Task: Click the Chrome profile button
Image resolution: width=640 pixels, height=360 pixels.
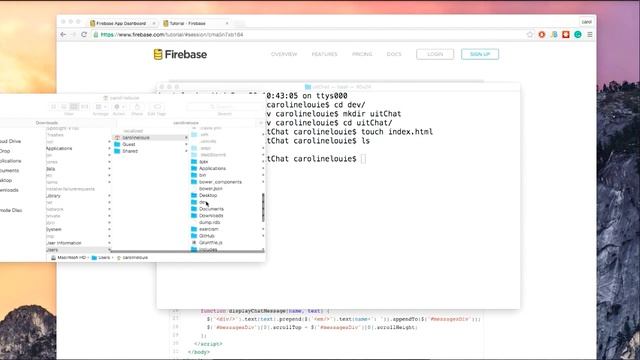Action: [x=587, y=22]
